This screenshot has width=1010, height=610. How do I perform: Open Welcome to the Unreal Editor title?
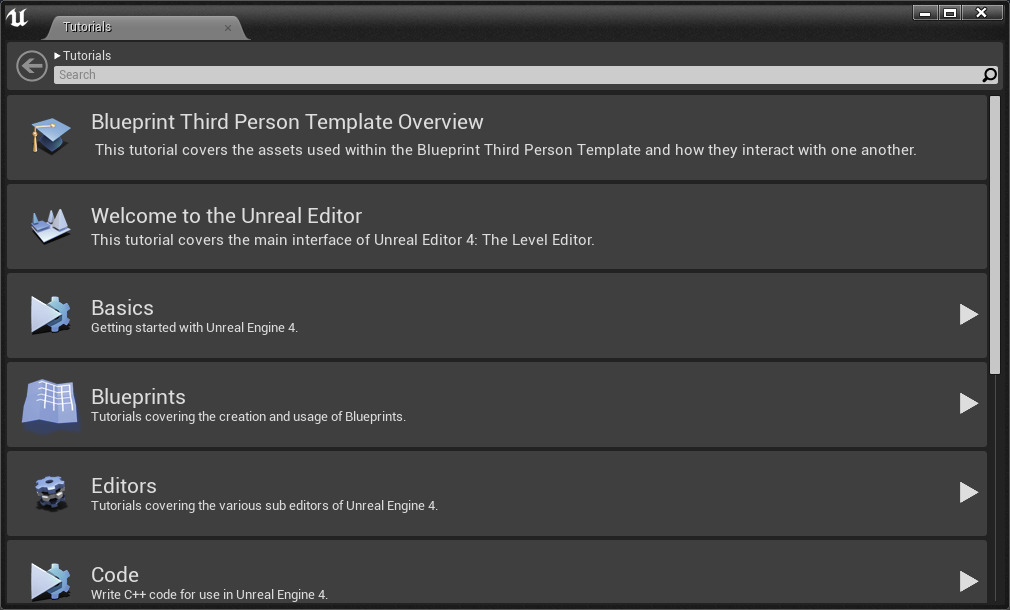point(226,216)
